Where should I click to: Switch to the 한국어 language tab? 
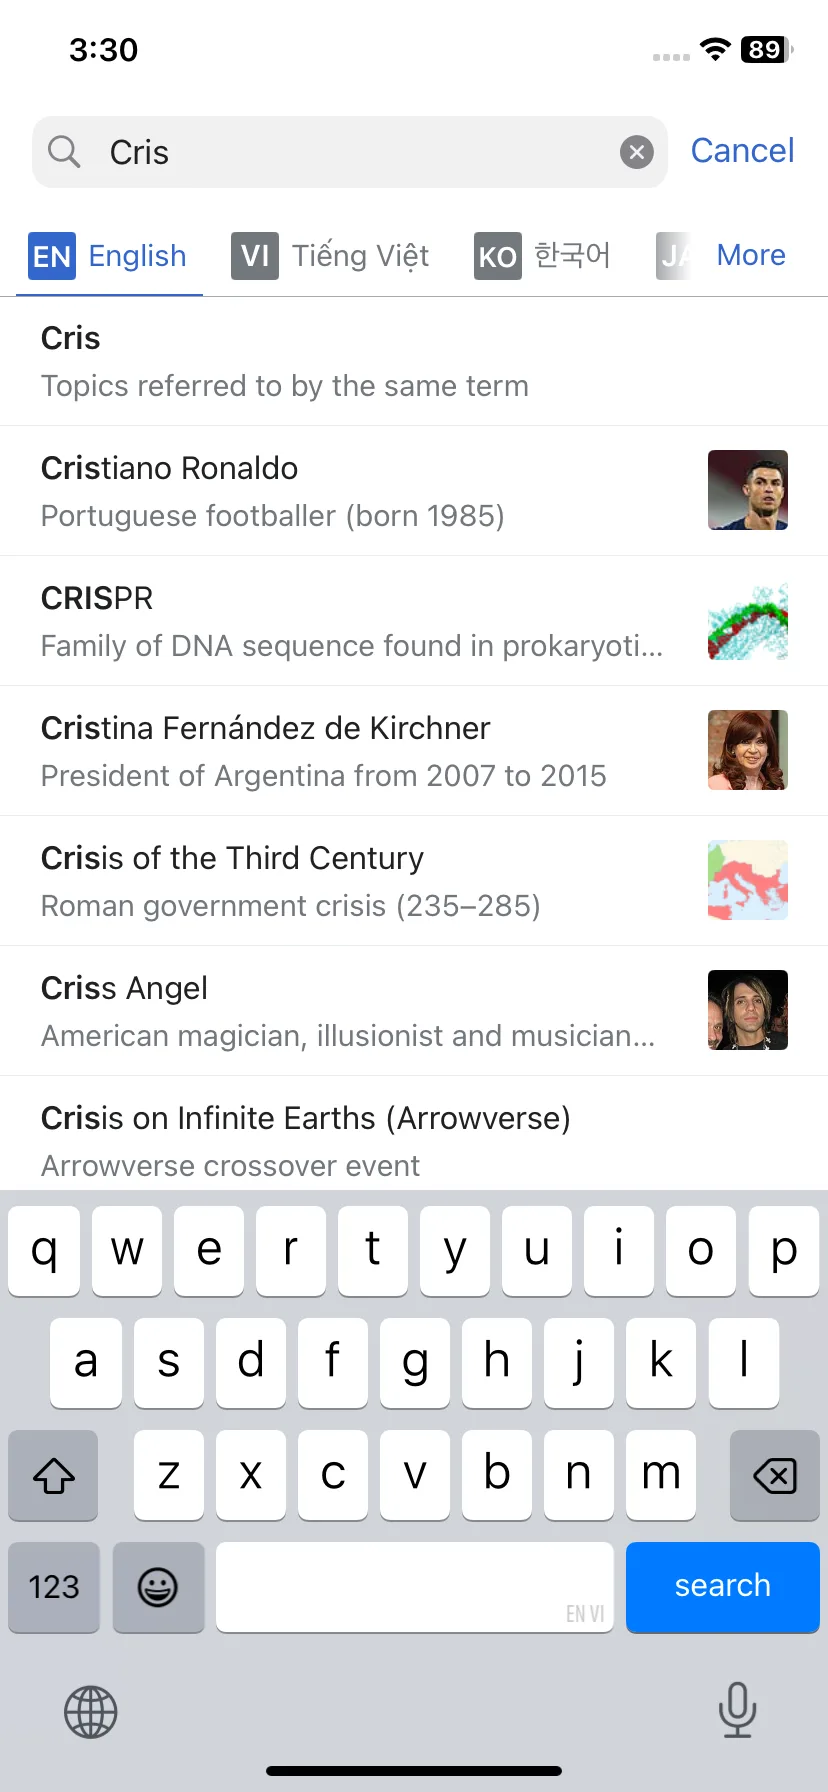point(542,256)
